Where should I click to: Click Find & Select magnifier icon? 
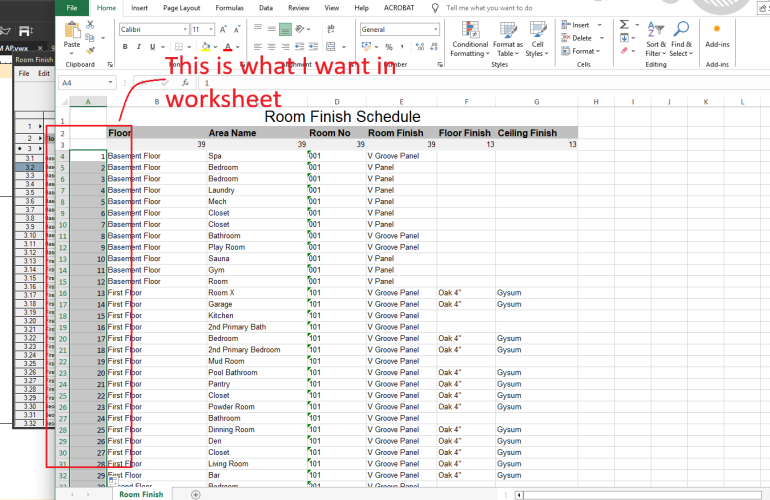[x=681, y=40]
